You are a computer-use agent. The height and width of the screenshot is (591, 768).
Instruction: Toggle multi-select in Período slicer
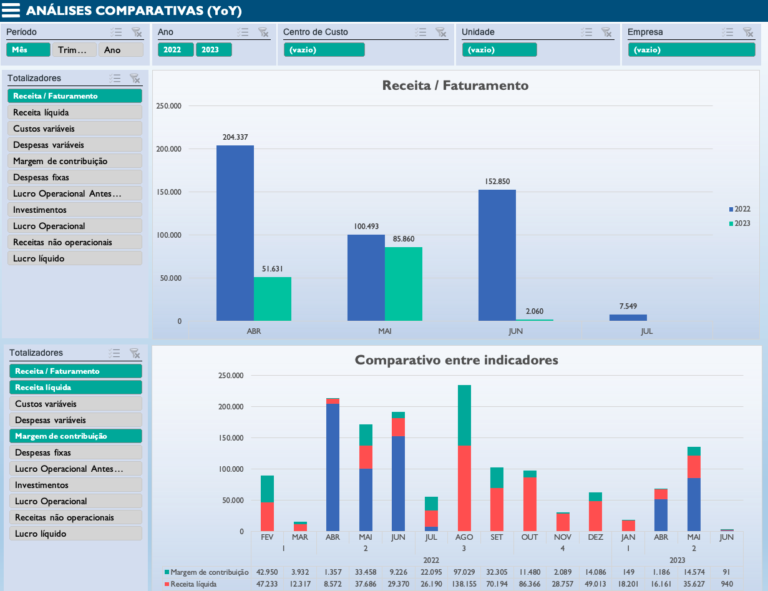point(117,32)
